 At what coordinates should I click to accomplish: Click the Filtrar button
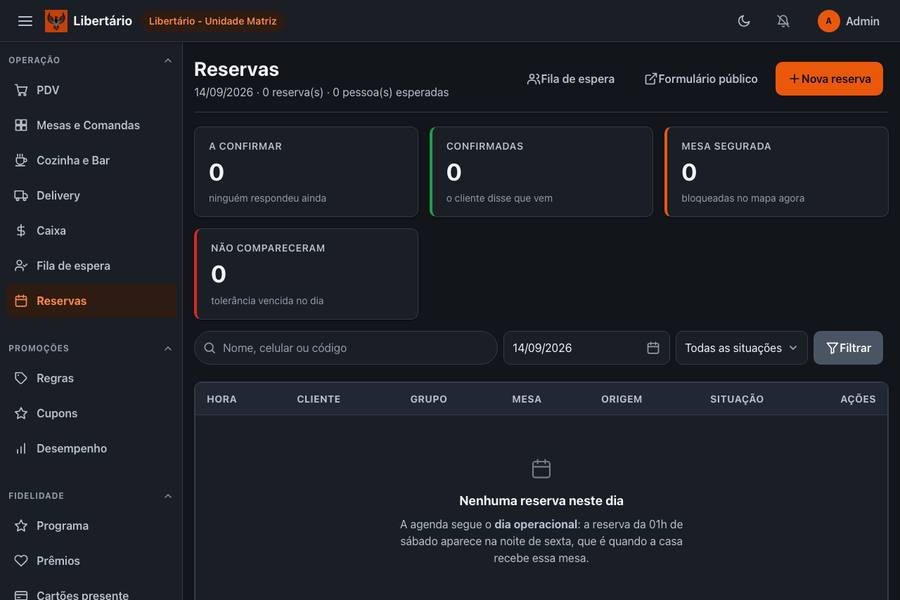coord(848,348)
